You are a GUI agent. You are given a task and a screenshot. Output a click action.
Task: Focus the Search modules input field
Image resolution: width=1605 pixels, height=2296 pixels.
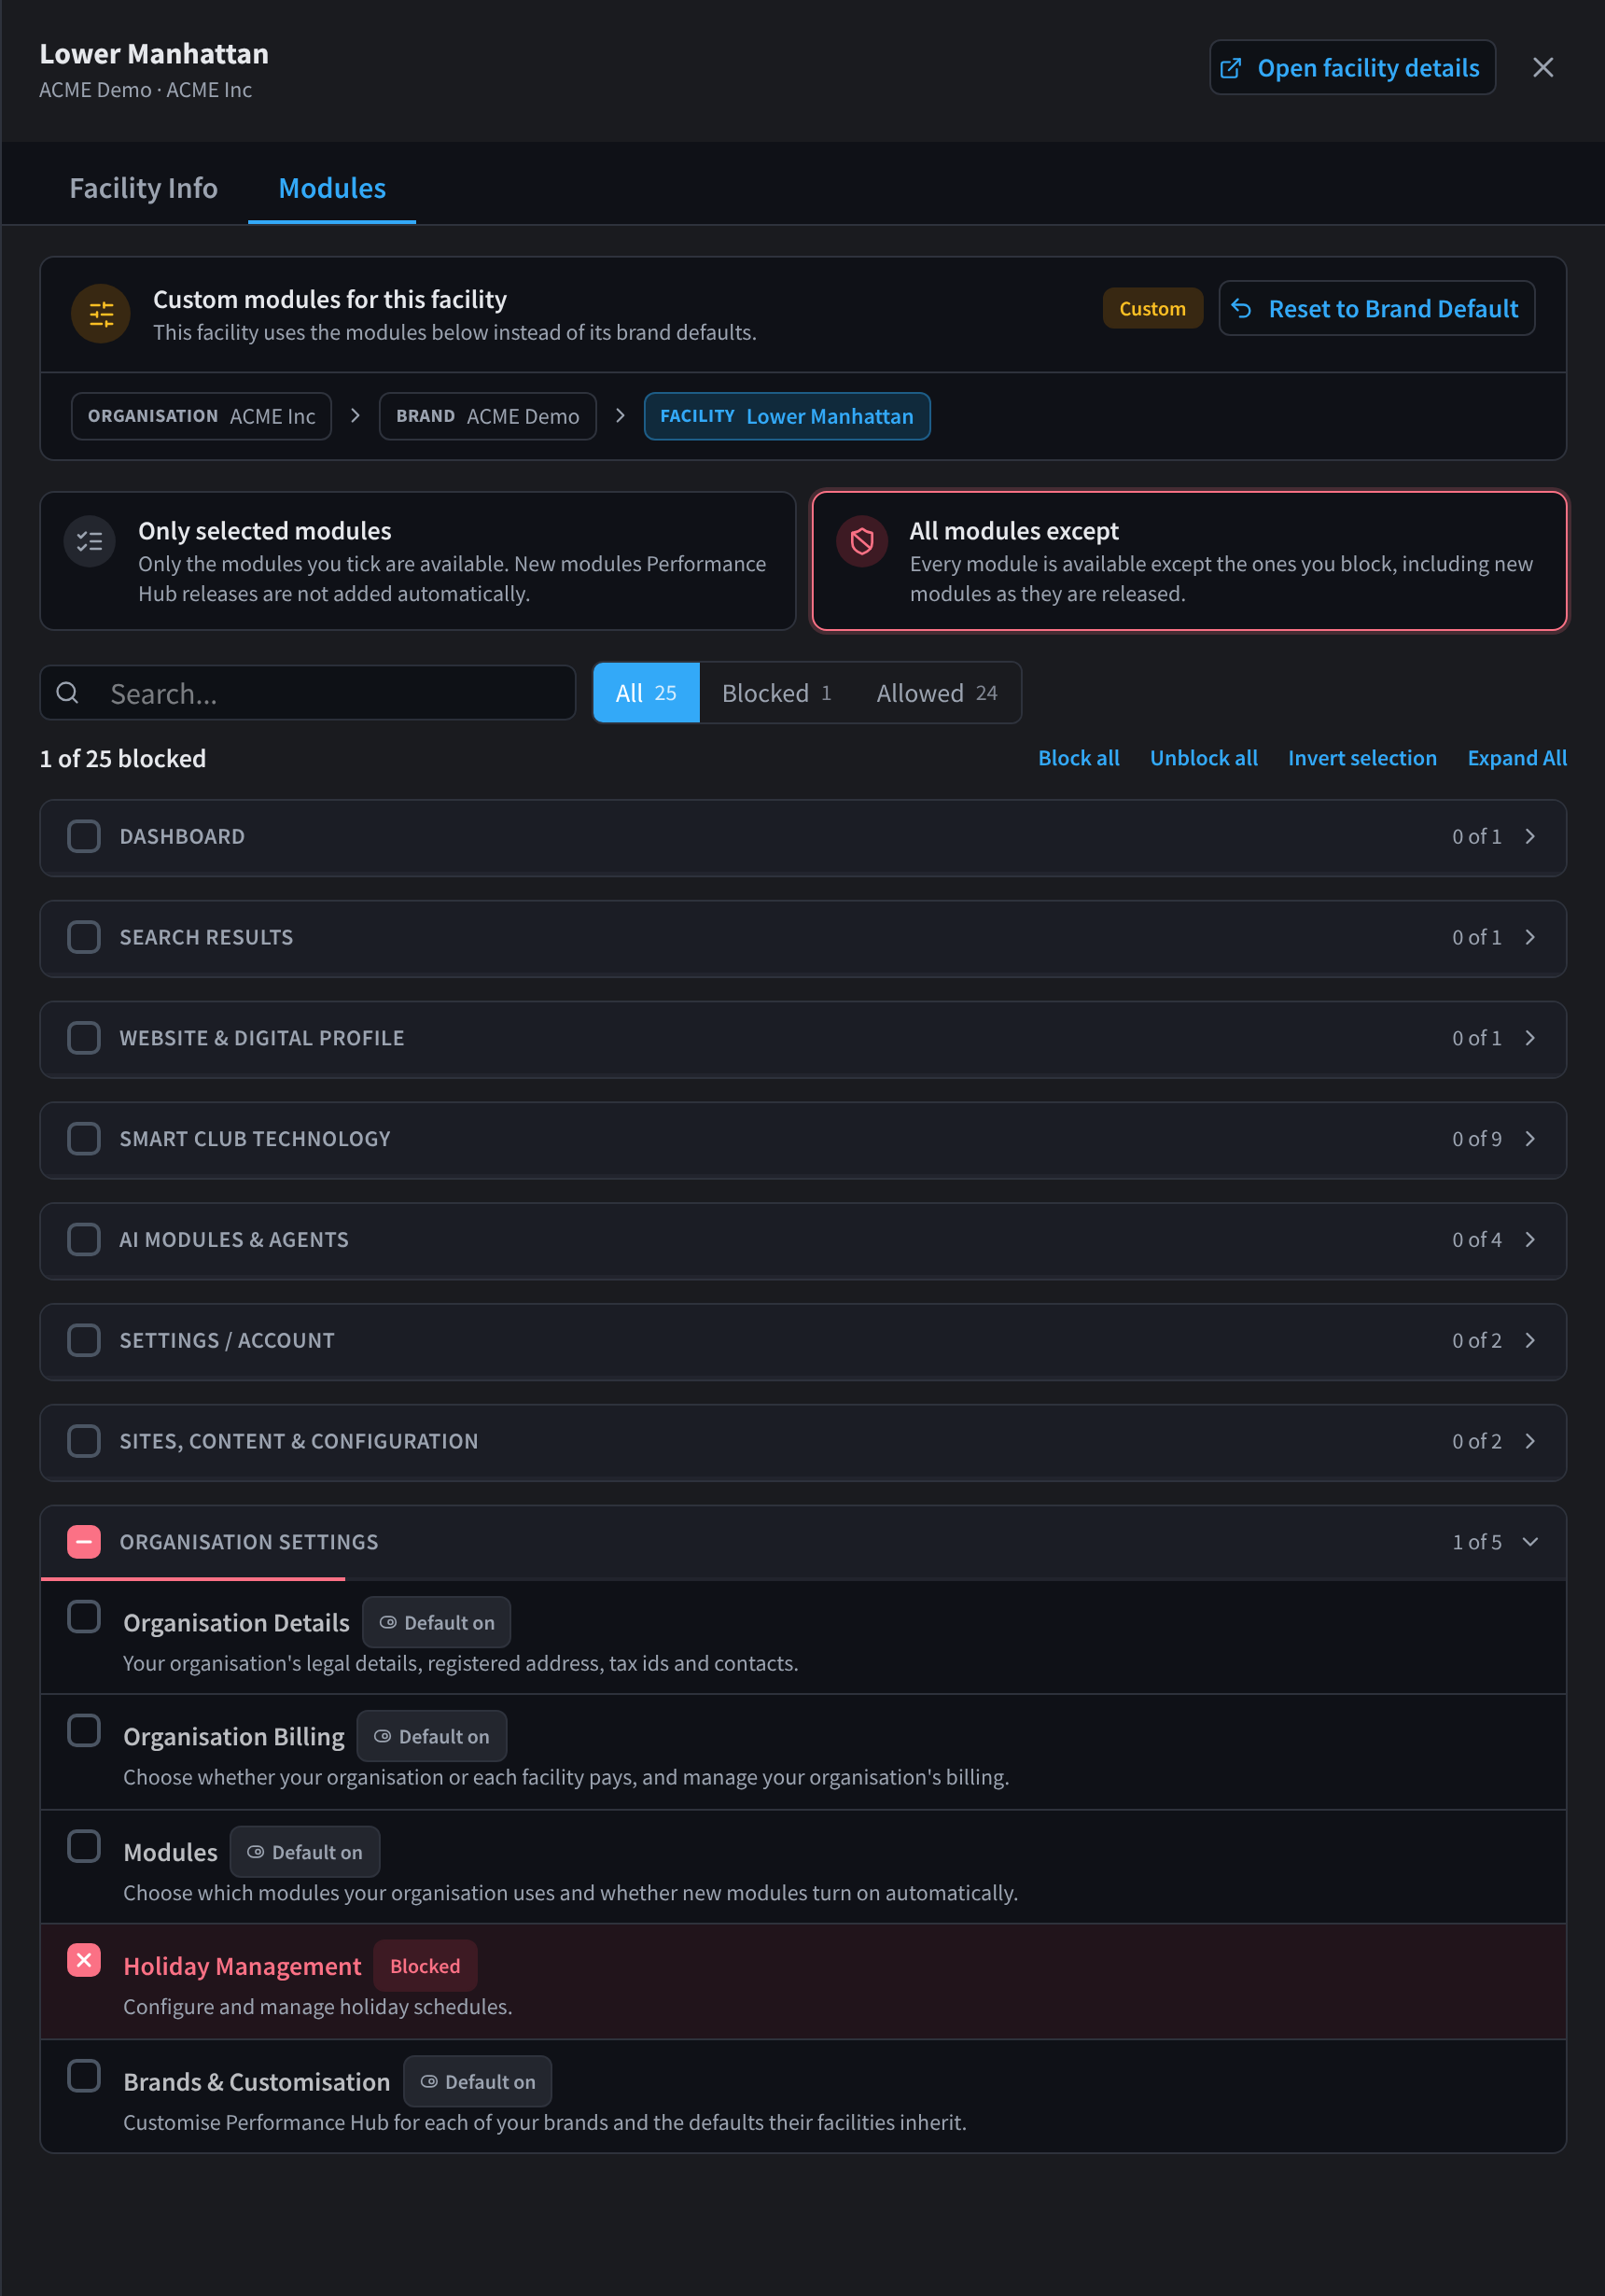coord(308,693)
